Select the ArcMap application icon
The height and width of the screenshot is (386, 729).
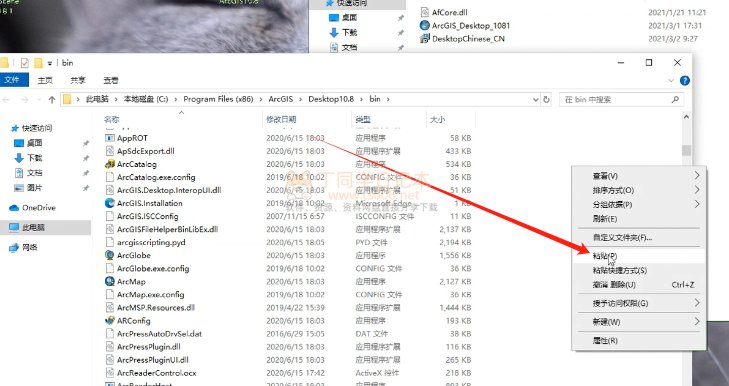[110, 281]
